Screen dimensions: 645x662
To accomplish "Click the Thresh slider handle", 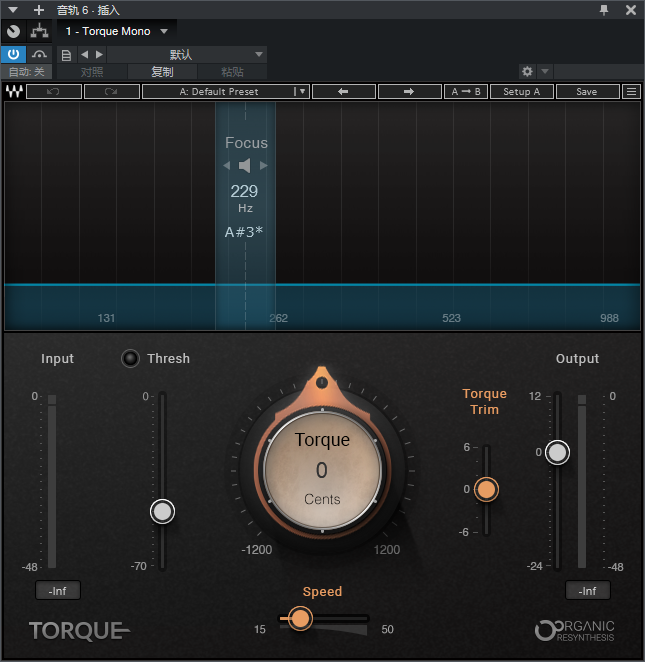I will pos(163,512).
